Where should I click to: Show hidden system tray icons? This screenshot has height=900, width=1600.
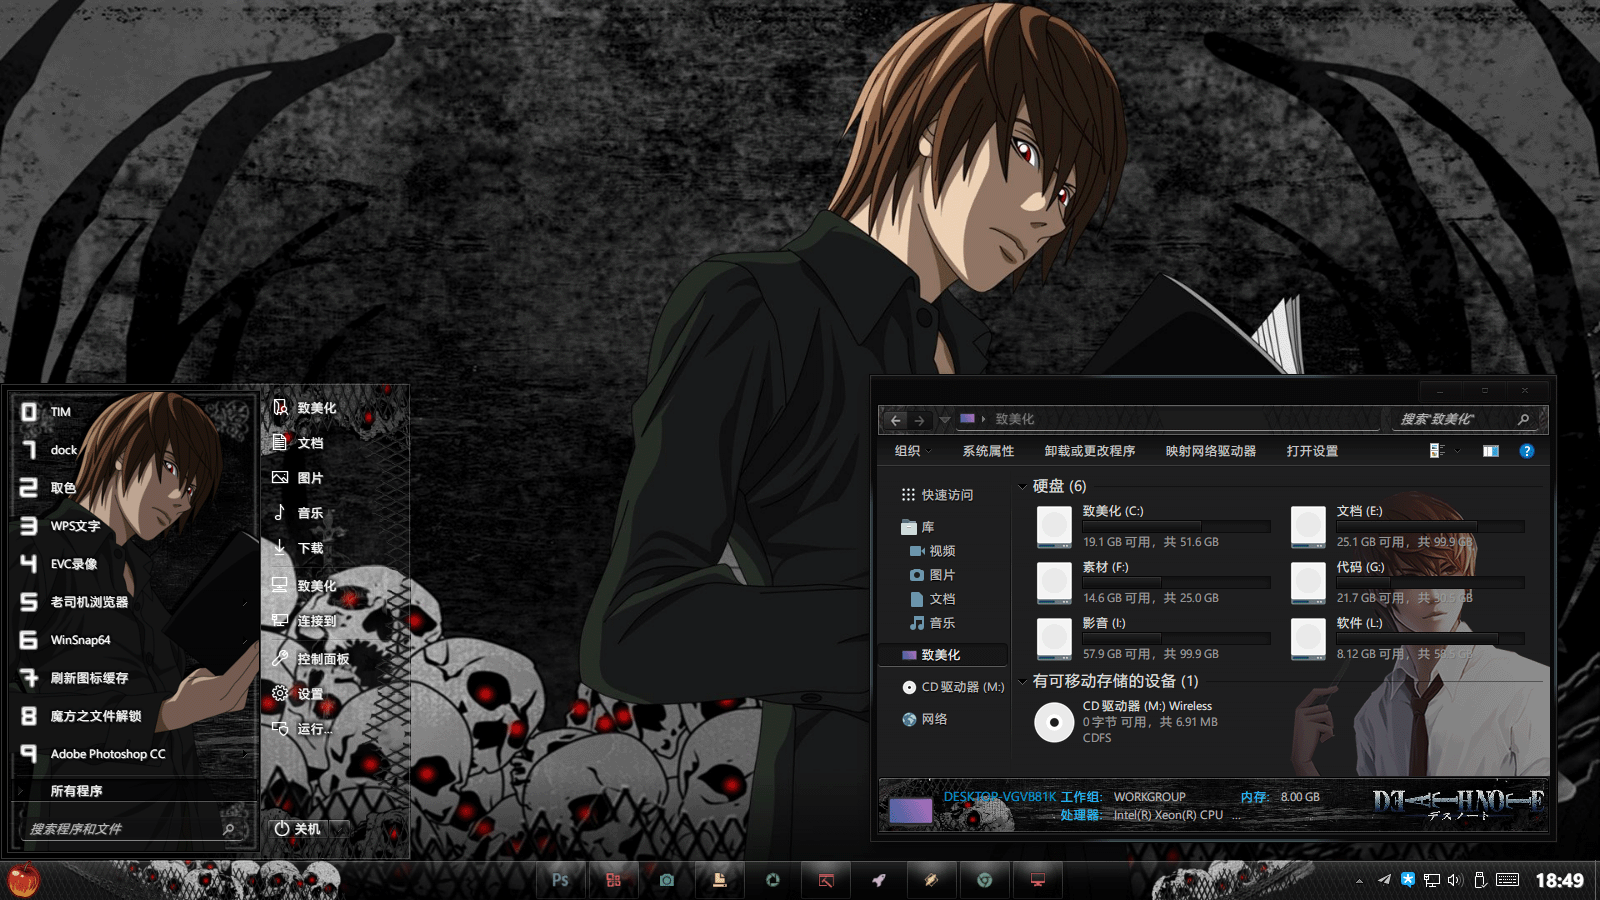coord(1359,881)
